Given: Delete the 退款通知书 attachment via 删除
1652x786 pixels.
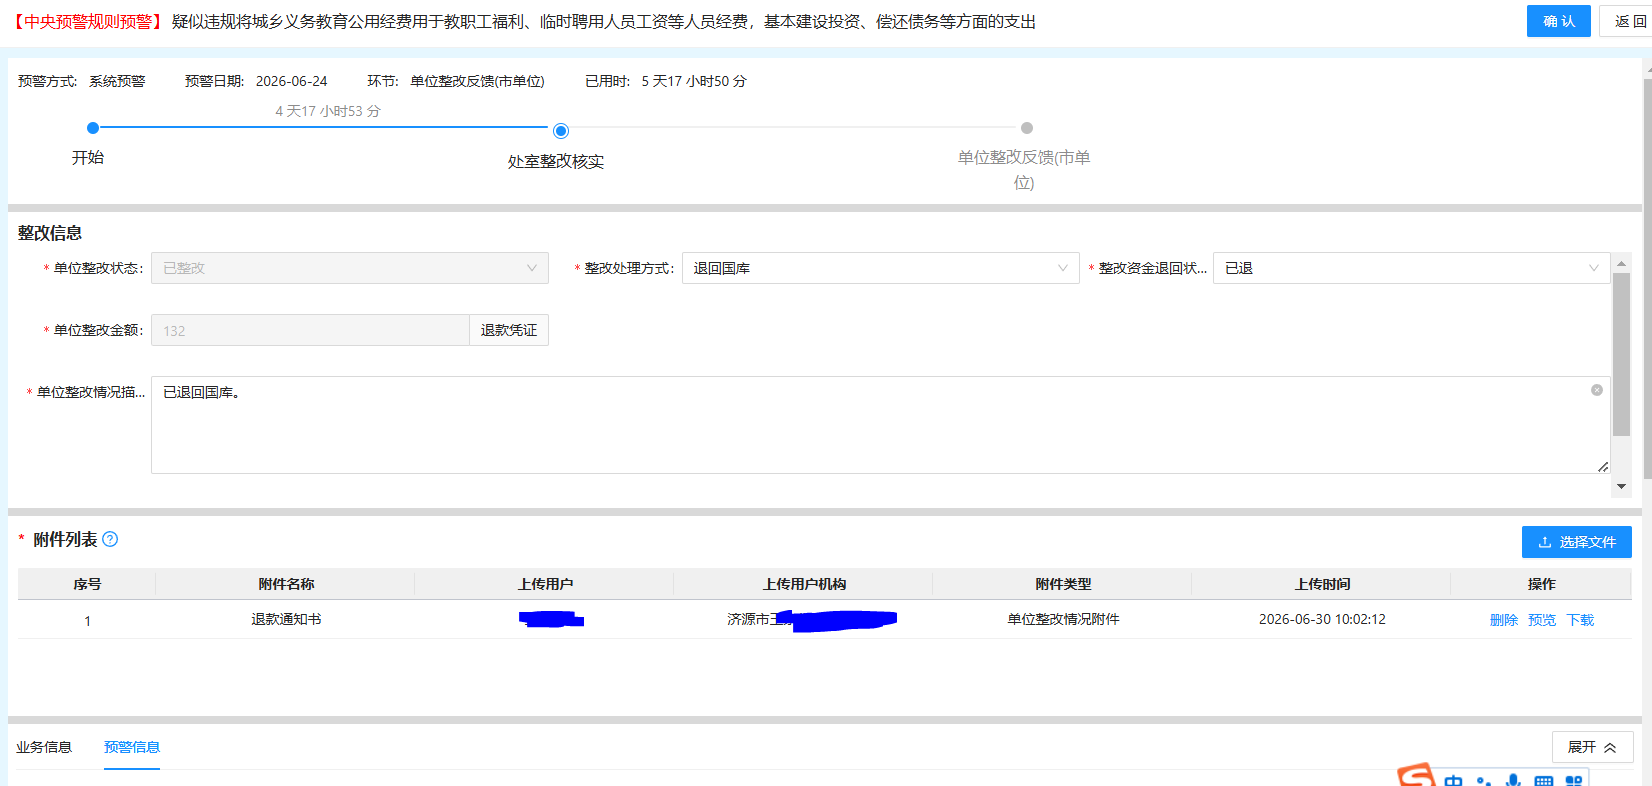Looking at the screenshot, I should [1504, 620].
